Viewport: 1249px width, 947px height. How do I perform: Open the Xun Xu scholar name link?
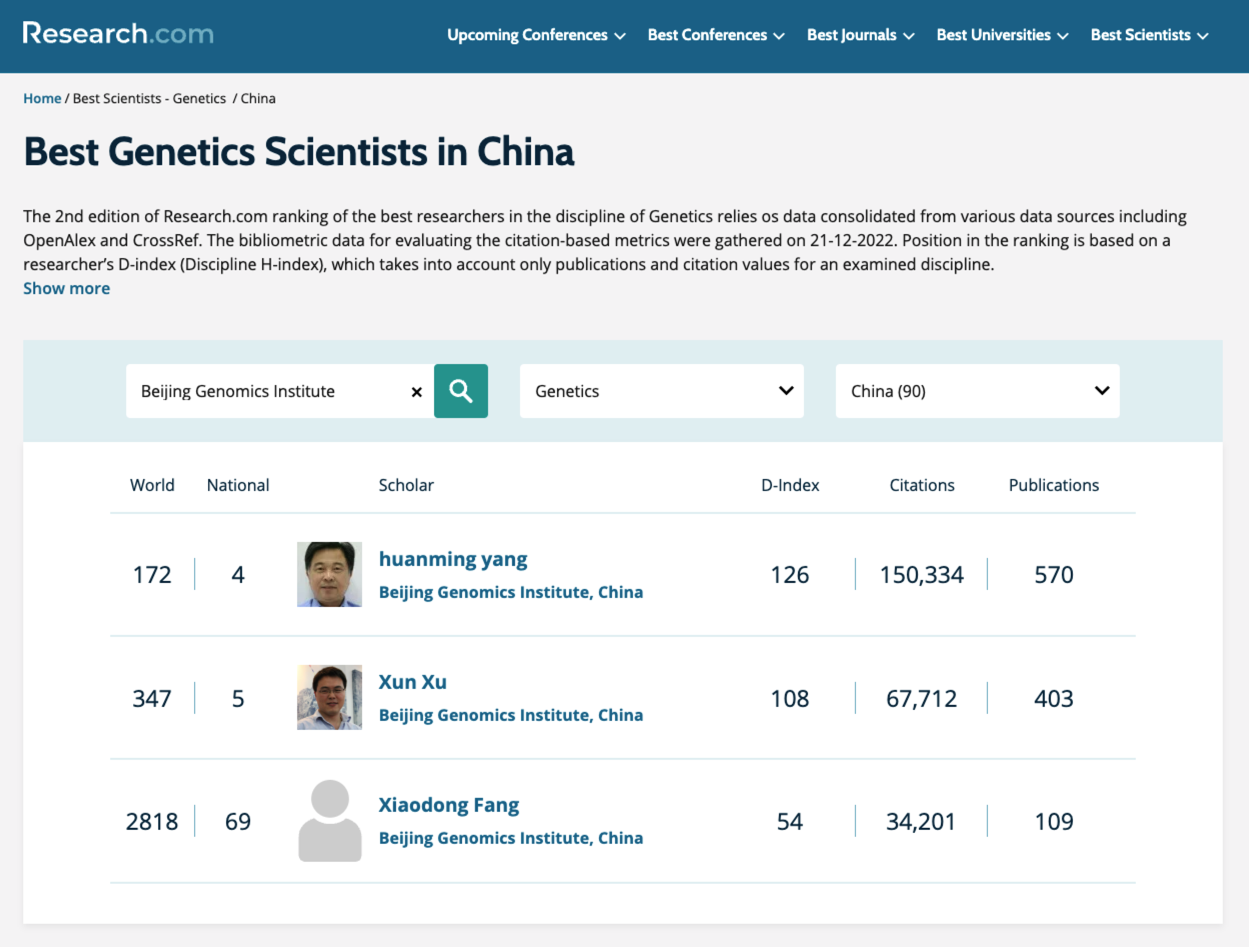point(412,682)
